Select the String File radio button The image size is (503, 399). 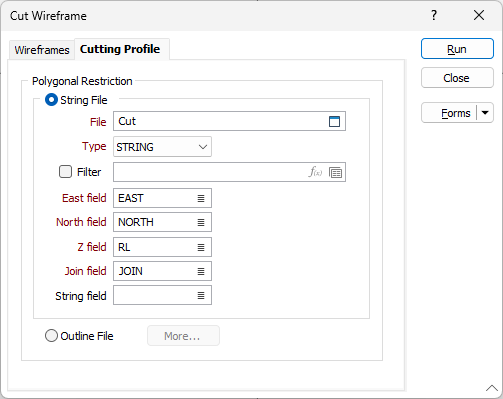[51, 100]
